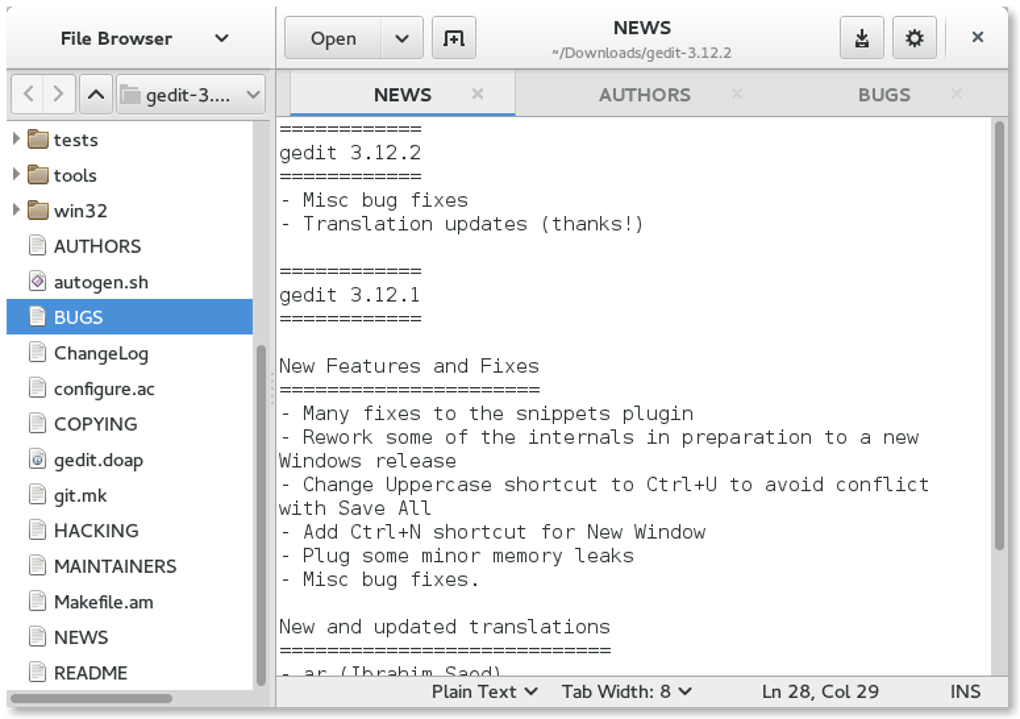Click the ChangeLog file icon
This screenshot has height=719, width=1020.
click(38, 353)
